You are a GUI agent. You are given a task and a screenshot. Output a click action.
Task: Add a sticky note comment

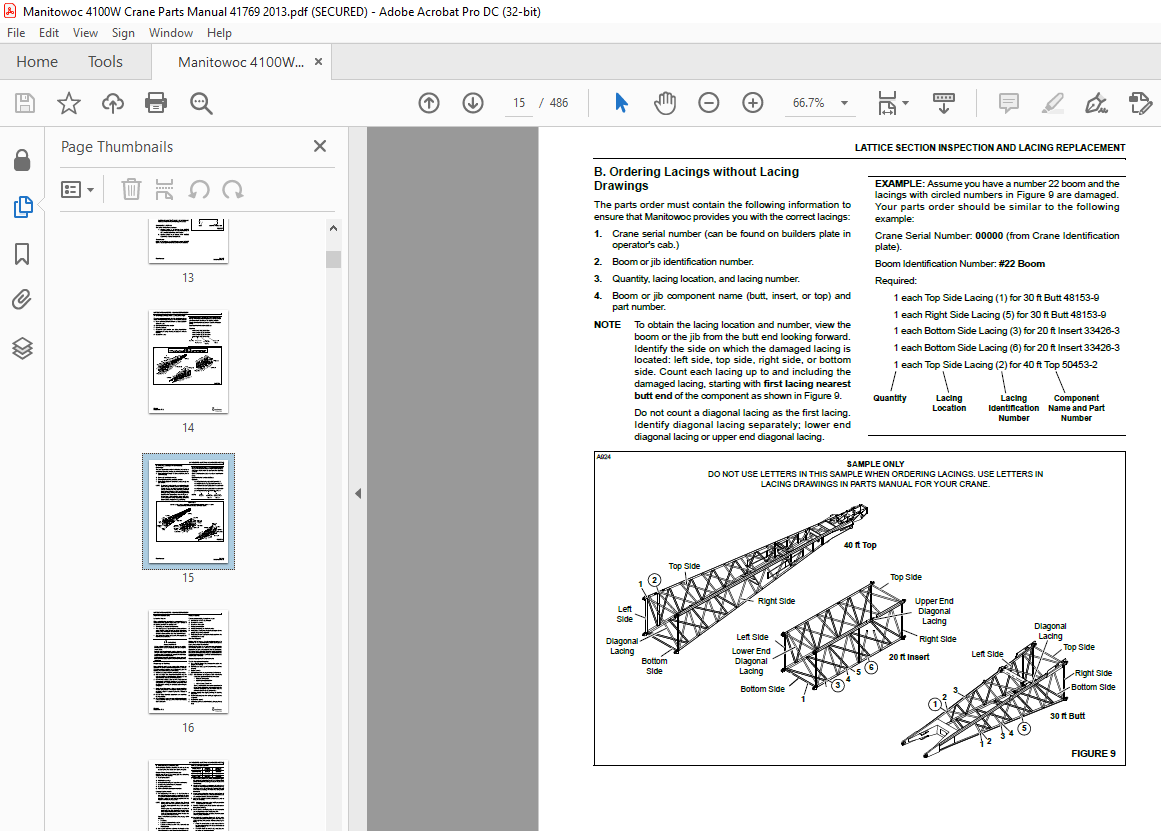coord(1008,103)
